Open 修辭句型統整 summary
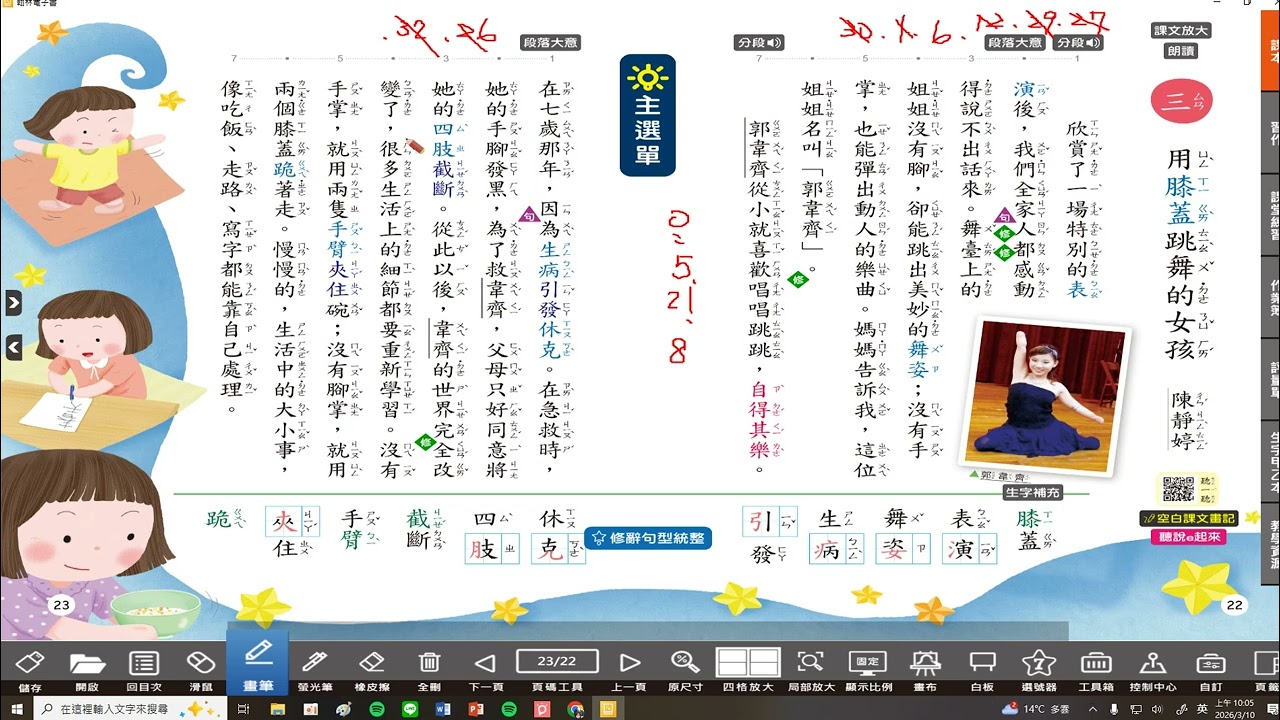This screenshot has height=720, width=1280. tap(648, 538)
